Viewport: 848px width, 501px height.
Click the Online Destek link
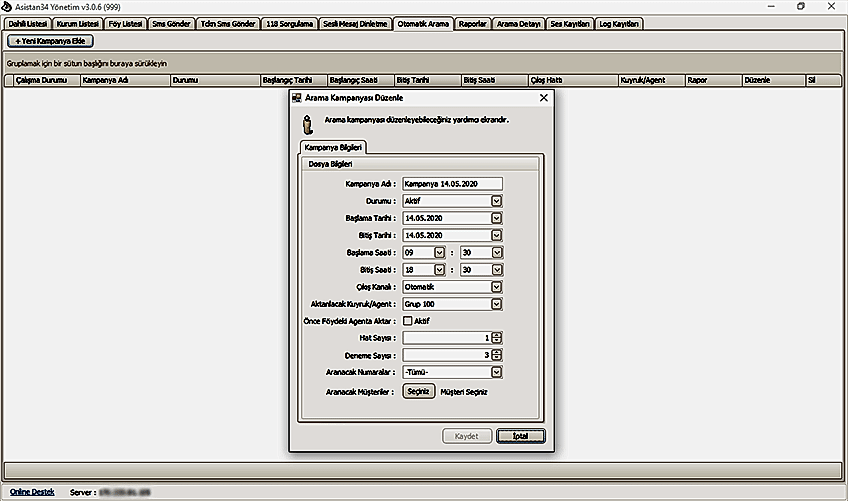pyautogui.click(x=32, y=492)
